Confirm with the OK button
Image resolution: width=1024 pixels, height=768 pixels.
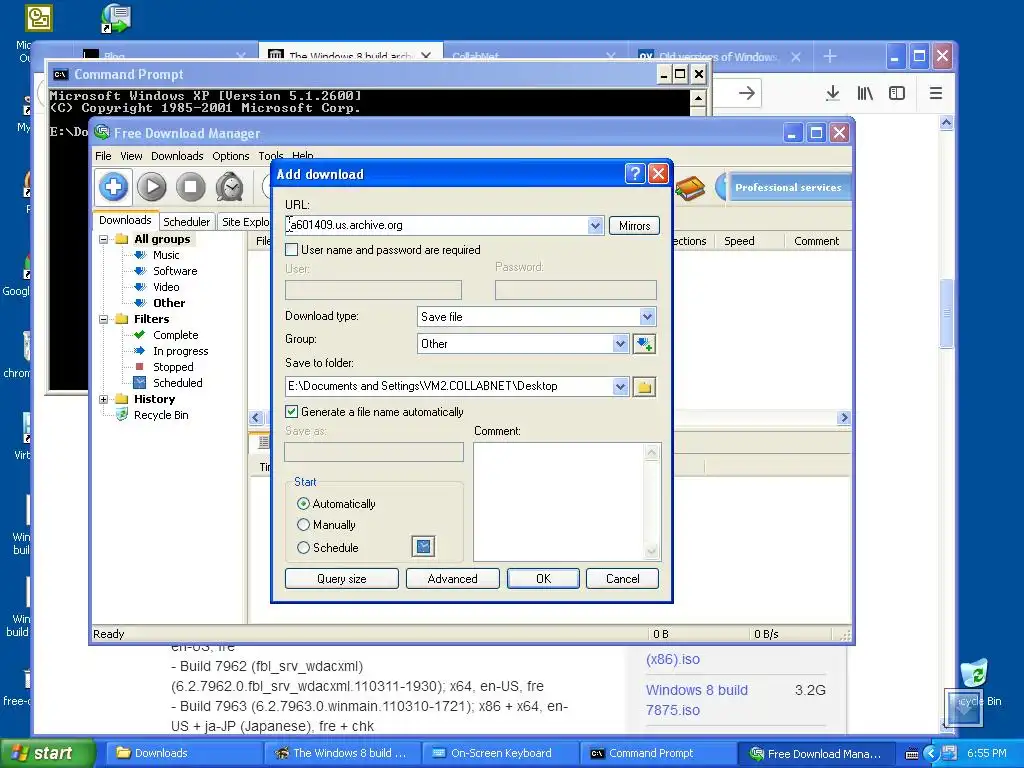coord(543,579)
